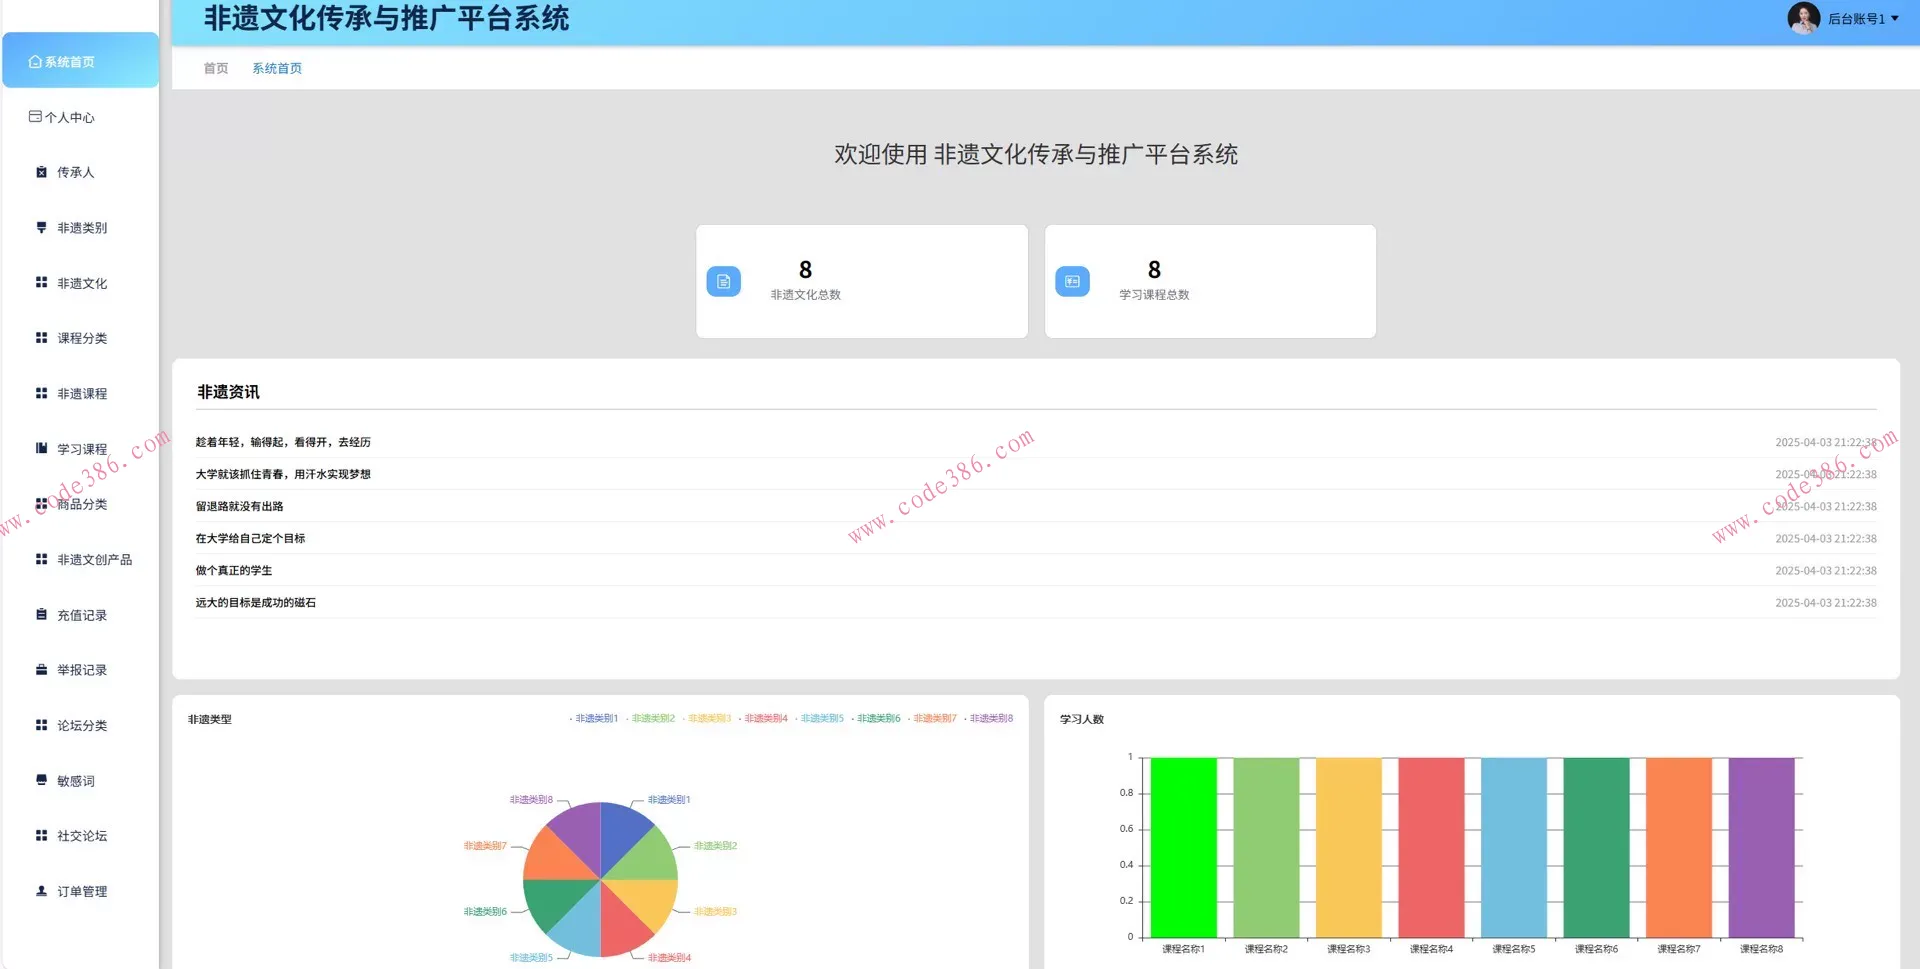Image resolution: width=1920 pixels, height=969 pixels.
Task: Click the 非遗类别 menu icon
Action: pyautogui.click(x=40, y=227)
